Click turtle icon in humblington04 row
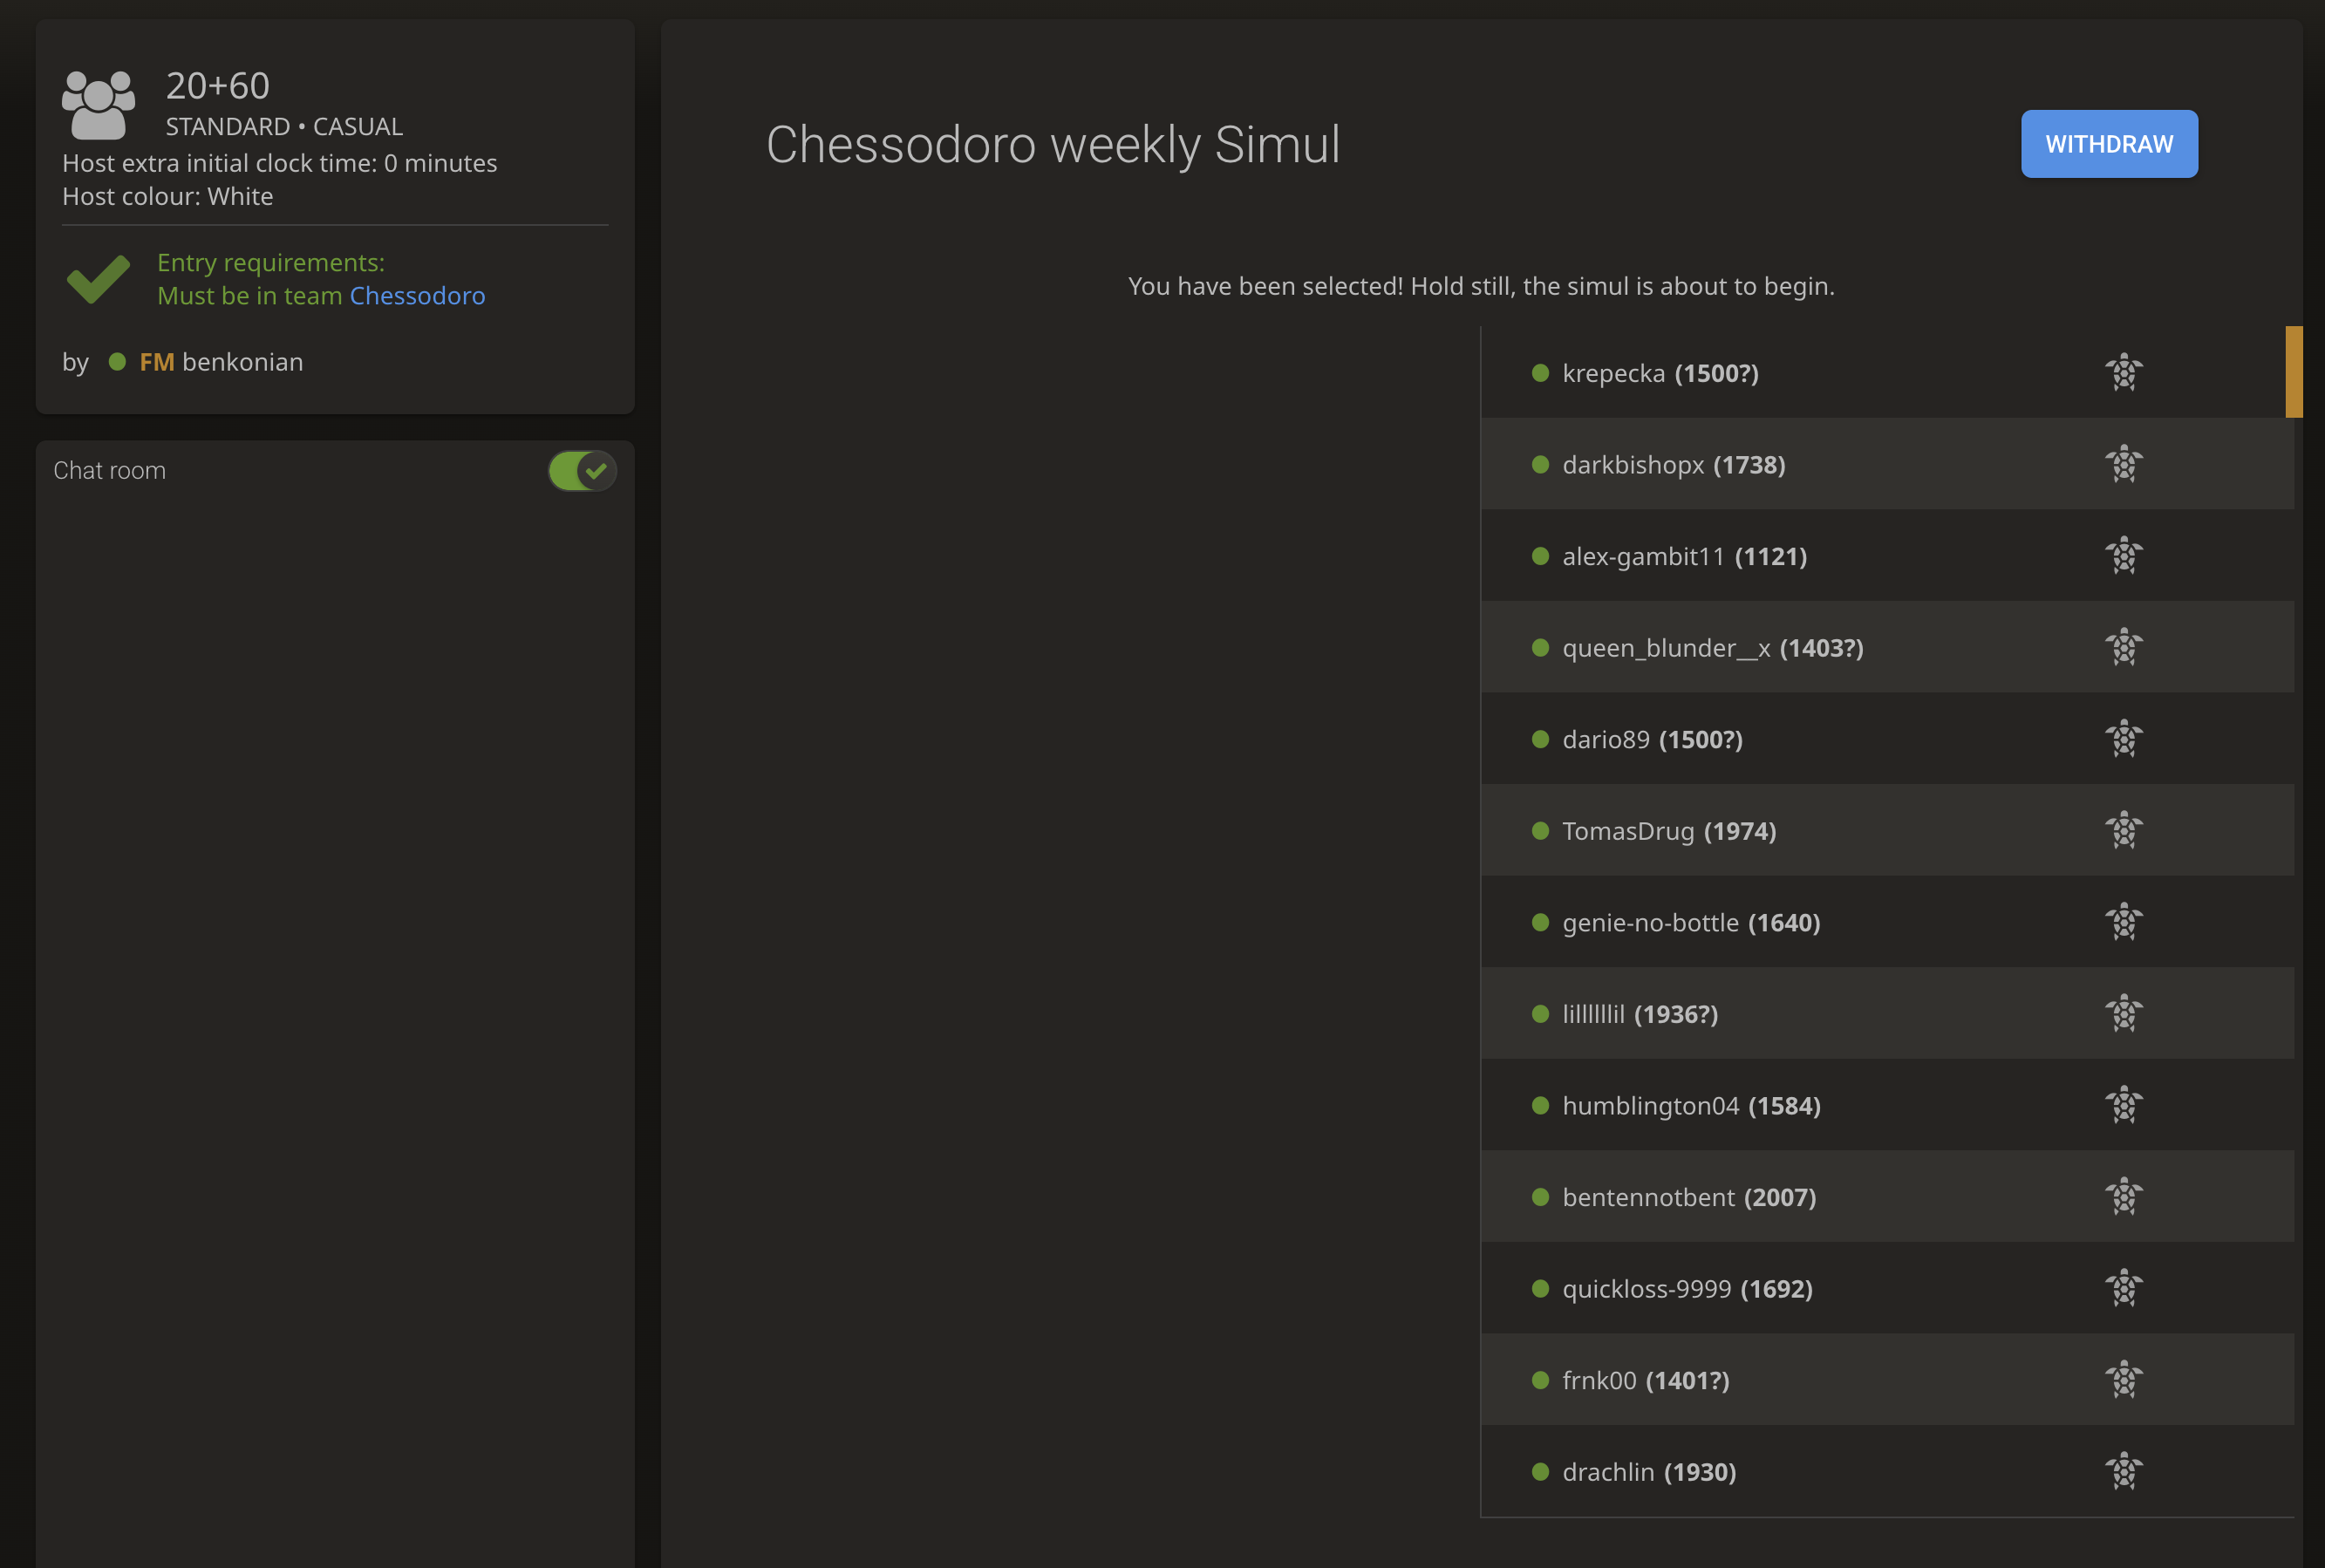 [2123, 1105]
